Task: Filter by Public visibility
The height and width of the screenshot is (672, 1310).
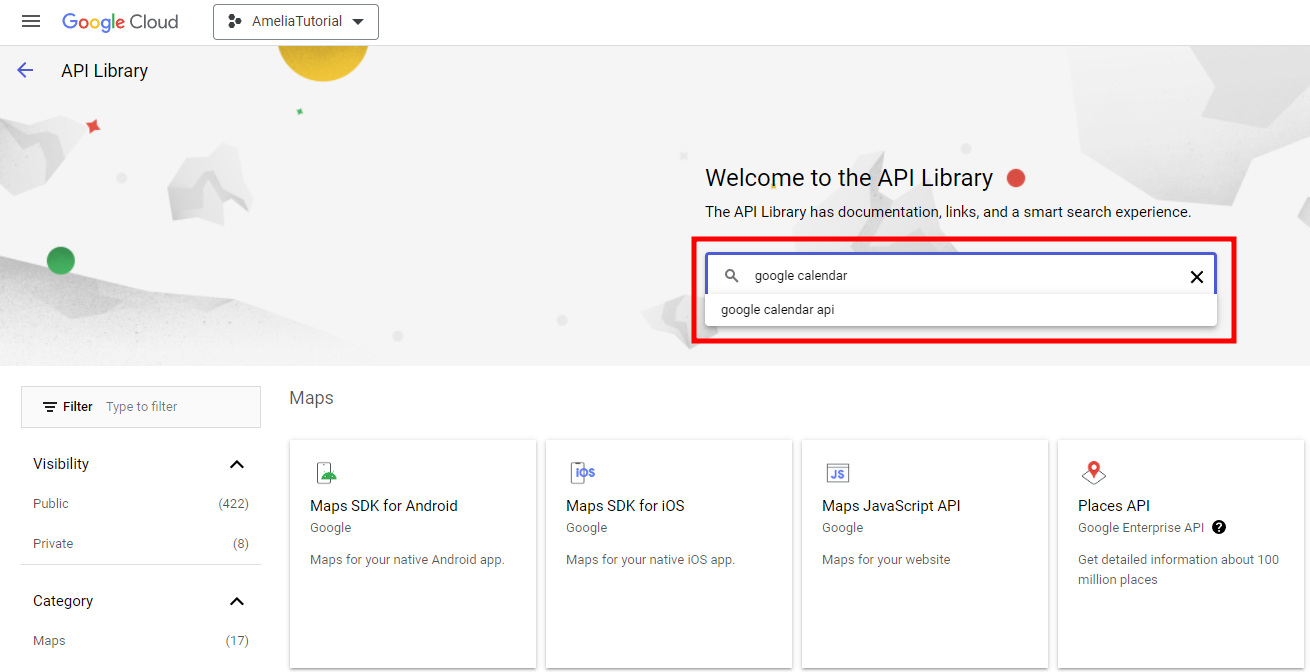Action: [50, 503]
